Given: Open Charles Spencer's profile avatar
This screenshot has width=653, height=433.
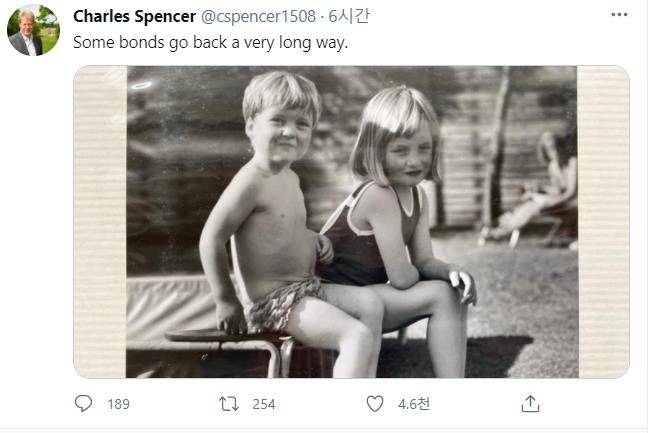Looking at the screenshot, I should 33,30.
